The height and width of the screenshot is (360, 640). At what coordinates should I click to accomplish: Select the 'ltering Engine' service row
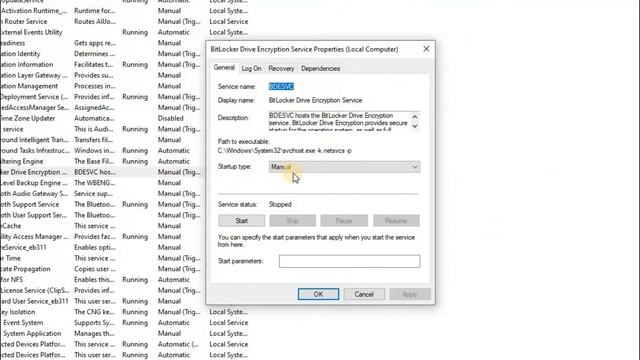pyautogui.click(x=103, y=161)
